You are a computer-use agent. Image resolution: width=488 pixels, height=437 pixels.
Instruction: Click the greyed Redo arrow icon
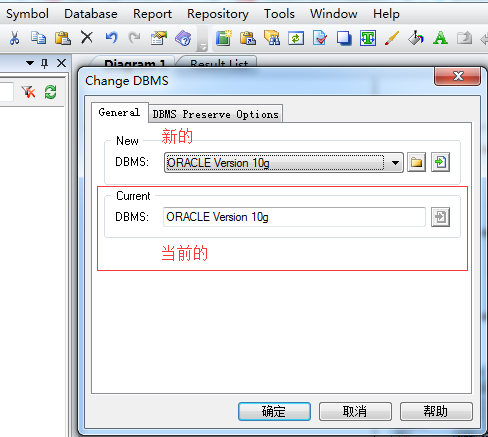(135, 38)
